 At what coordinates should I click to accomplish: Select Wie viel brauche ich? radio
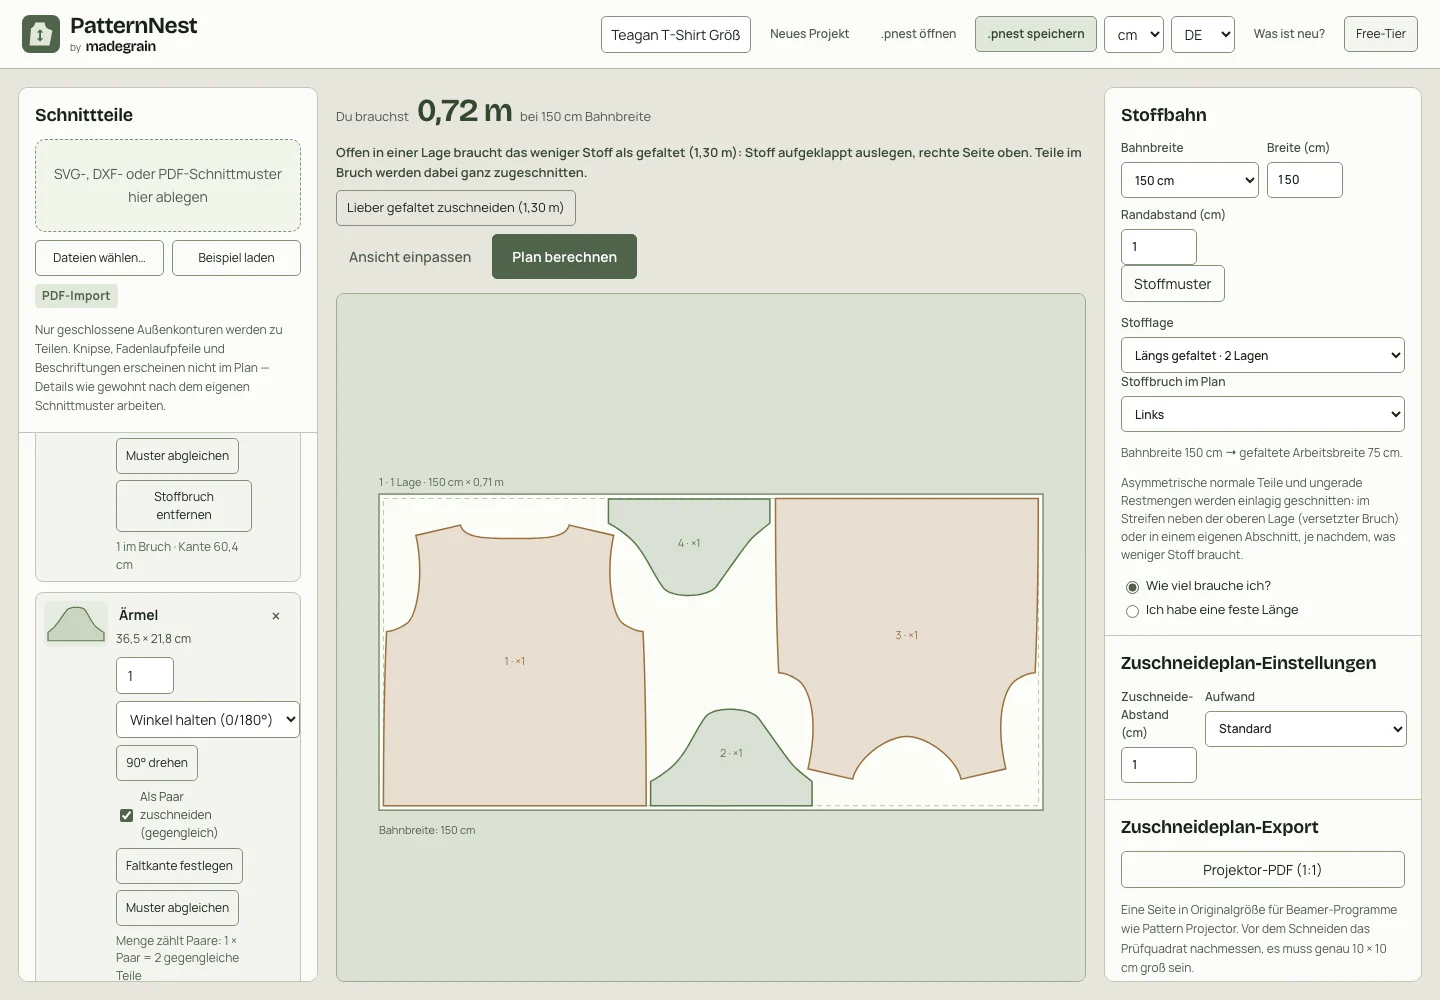(x=1133, y=587)
